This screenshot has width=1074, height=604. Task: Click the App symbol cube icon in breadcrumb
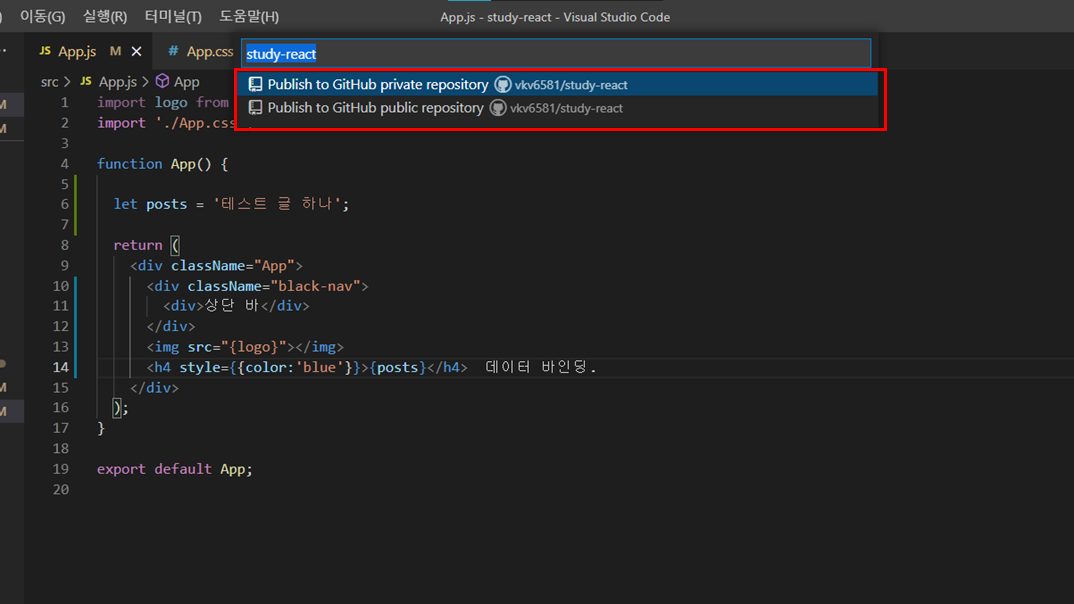162,81
